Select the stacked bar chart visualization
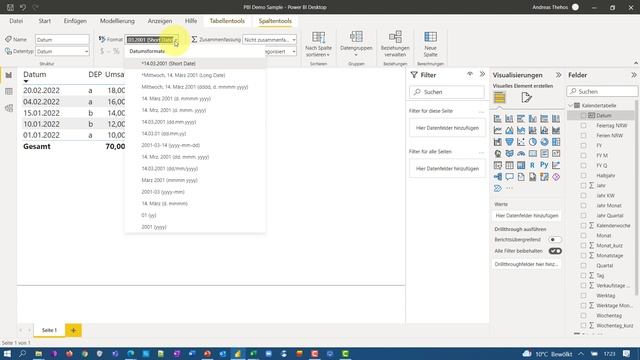 tap(498, 119)
